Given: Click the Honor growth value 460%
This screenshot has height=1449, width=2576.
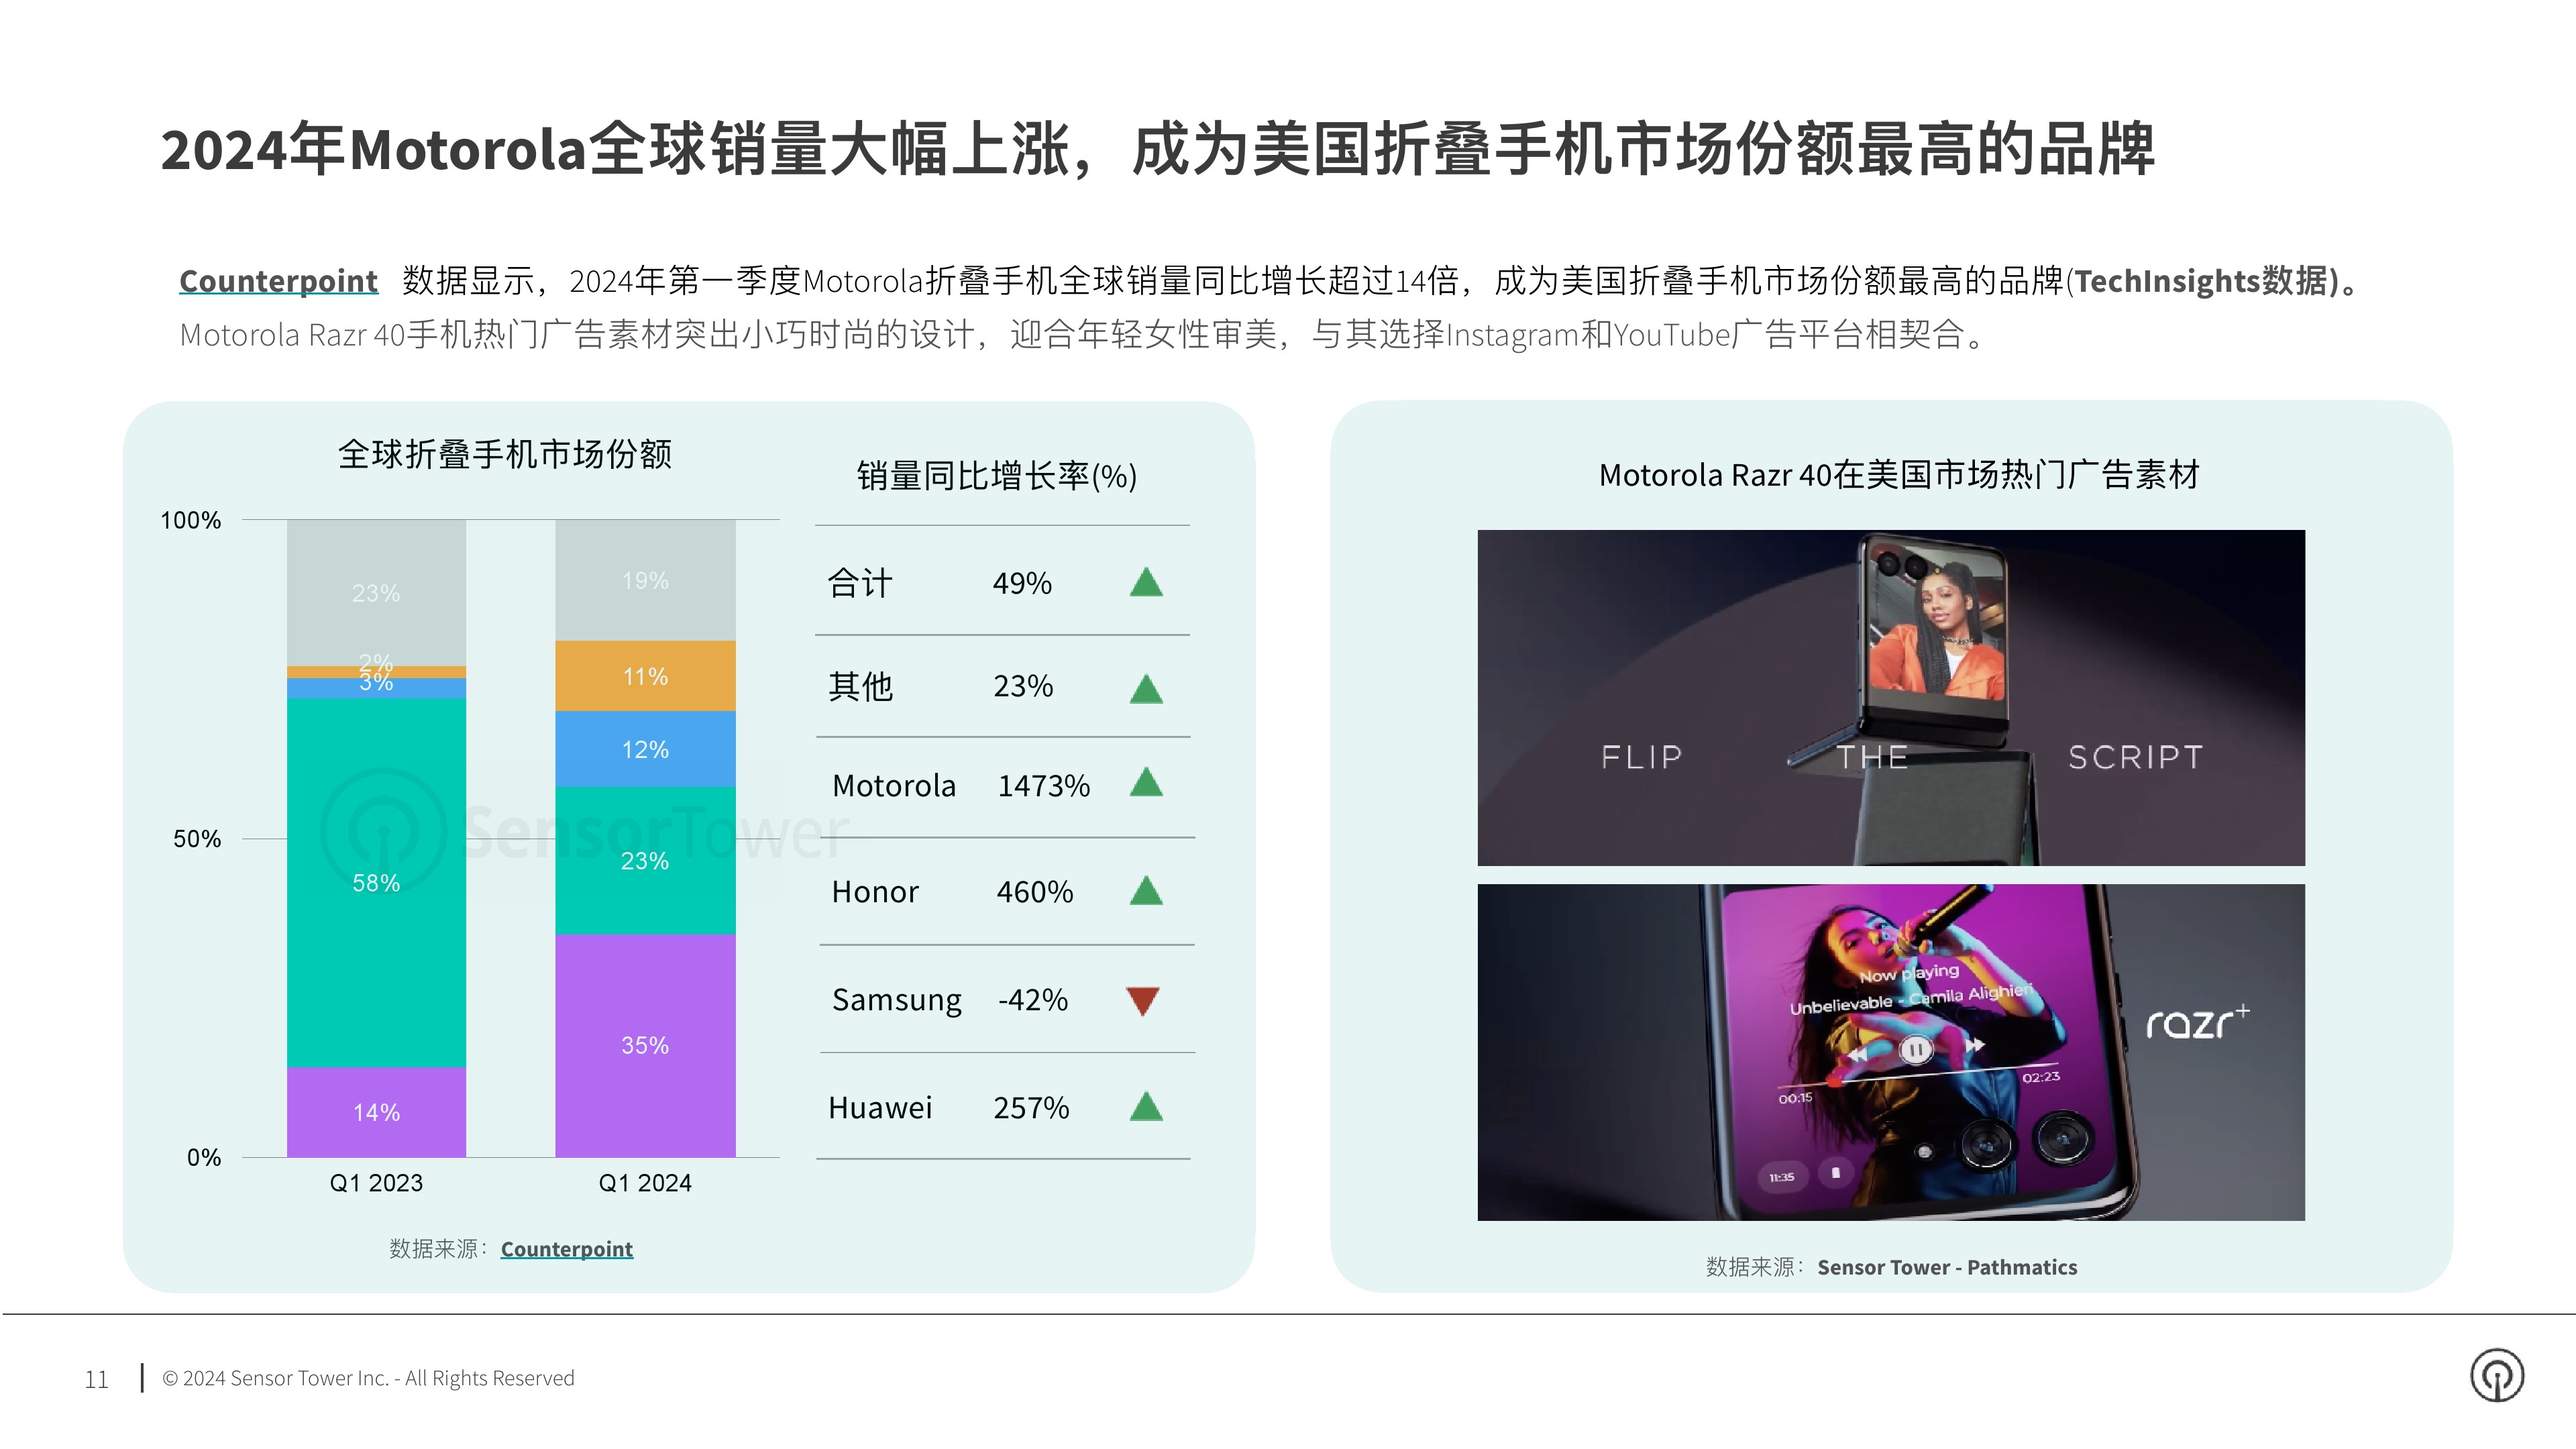Looking at the screenshot, I should tap(1035, 892).
